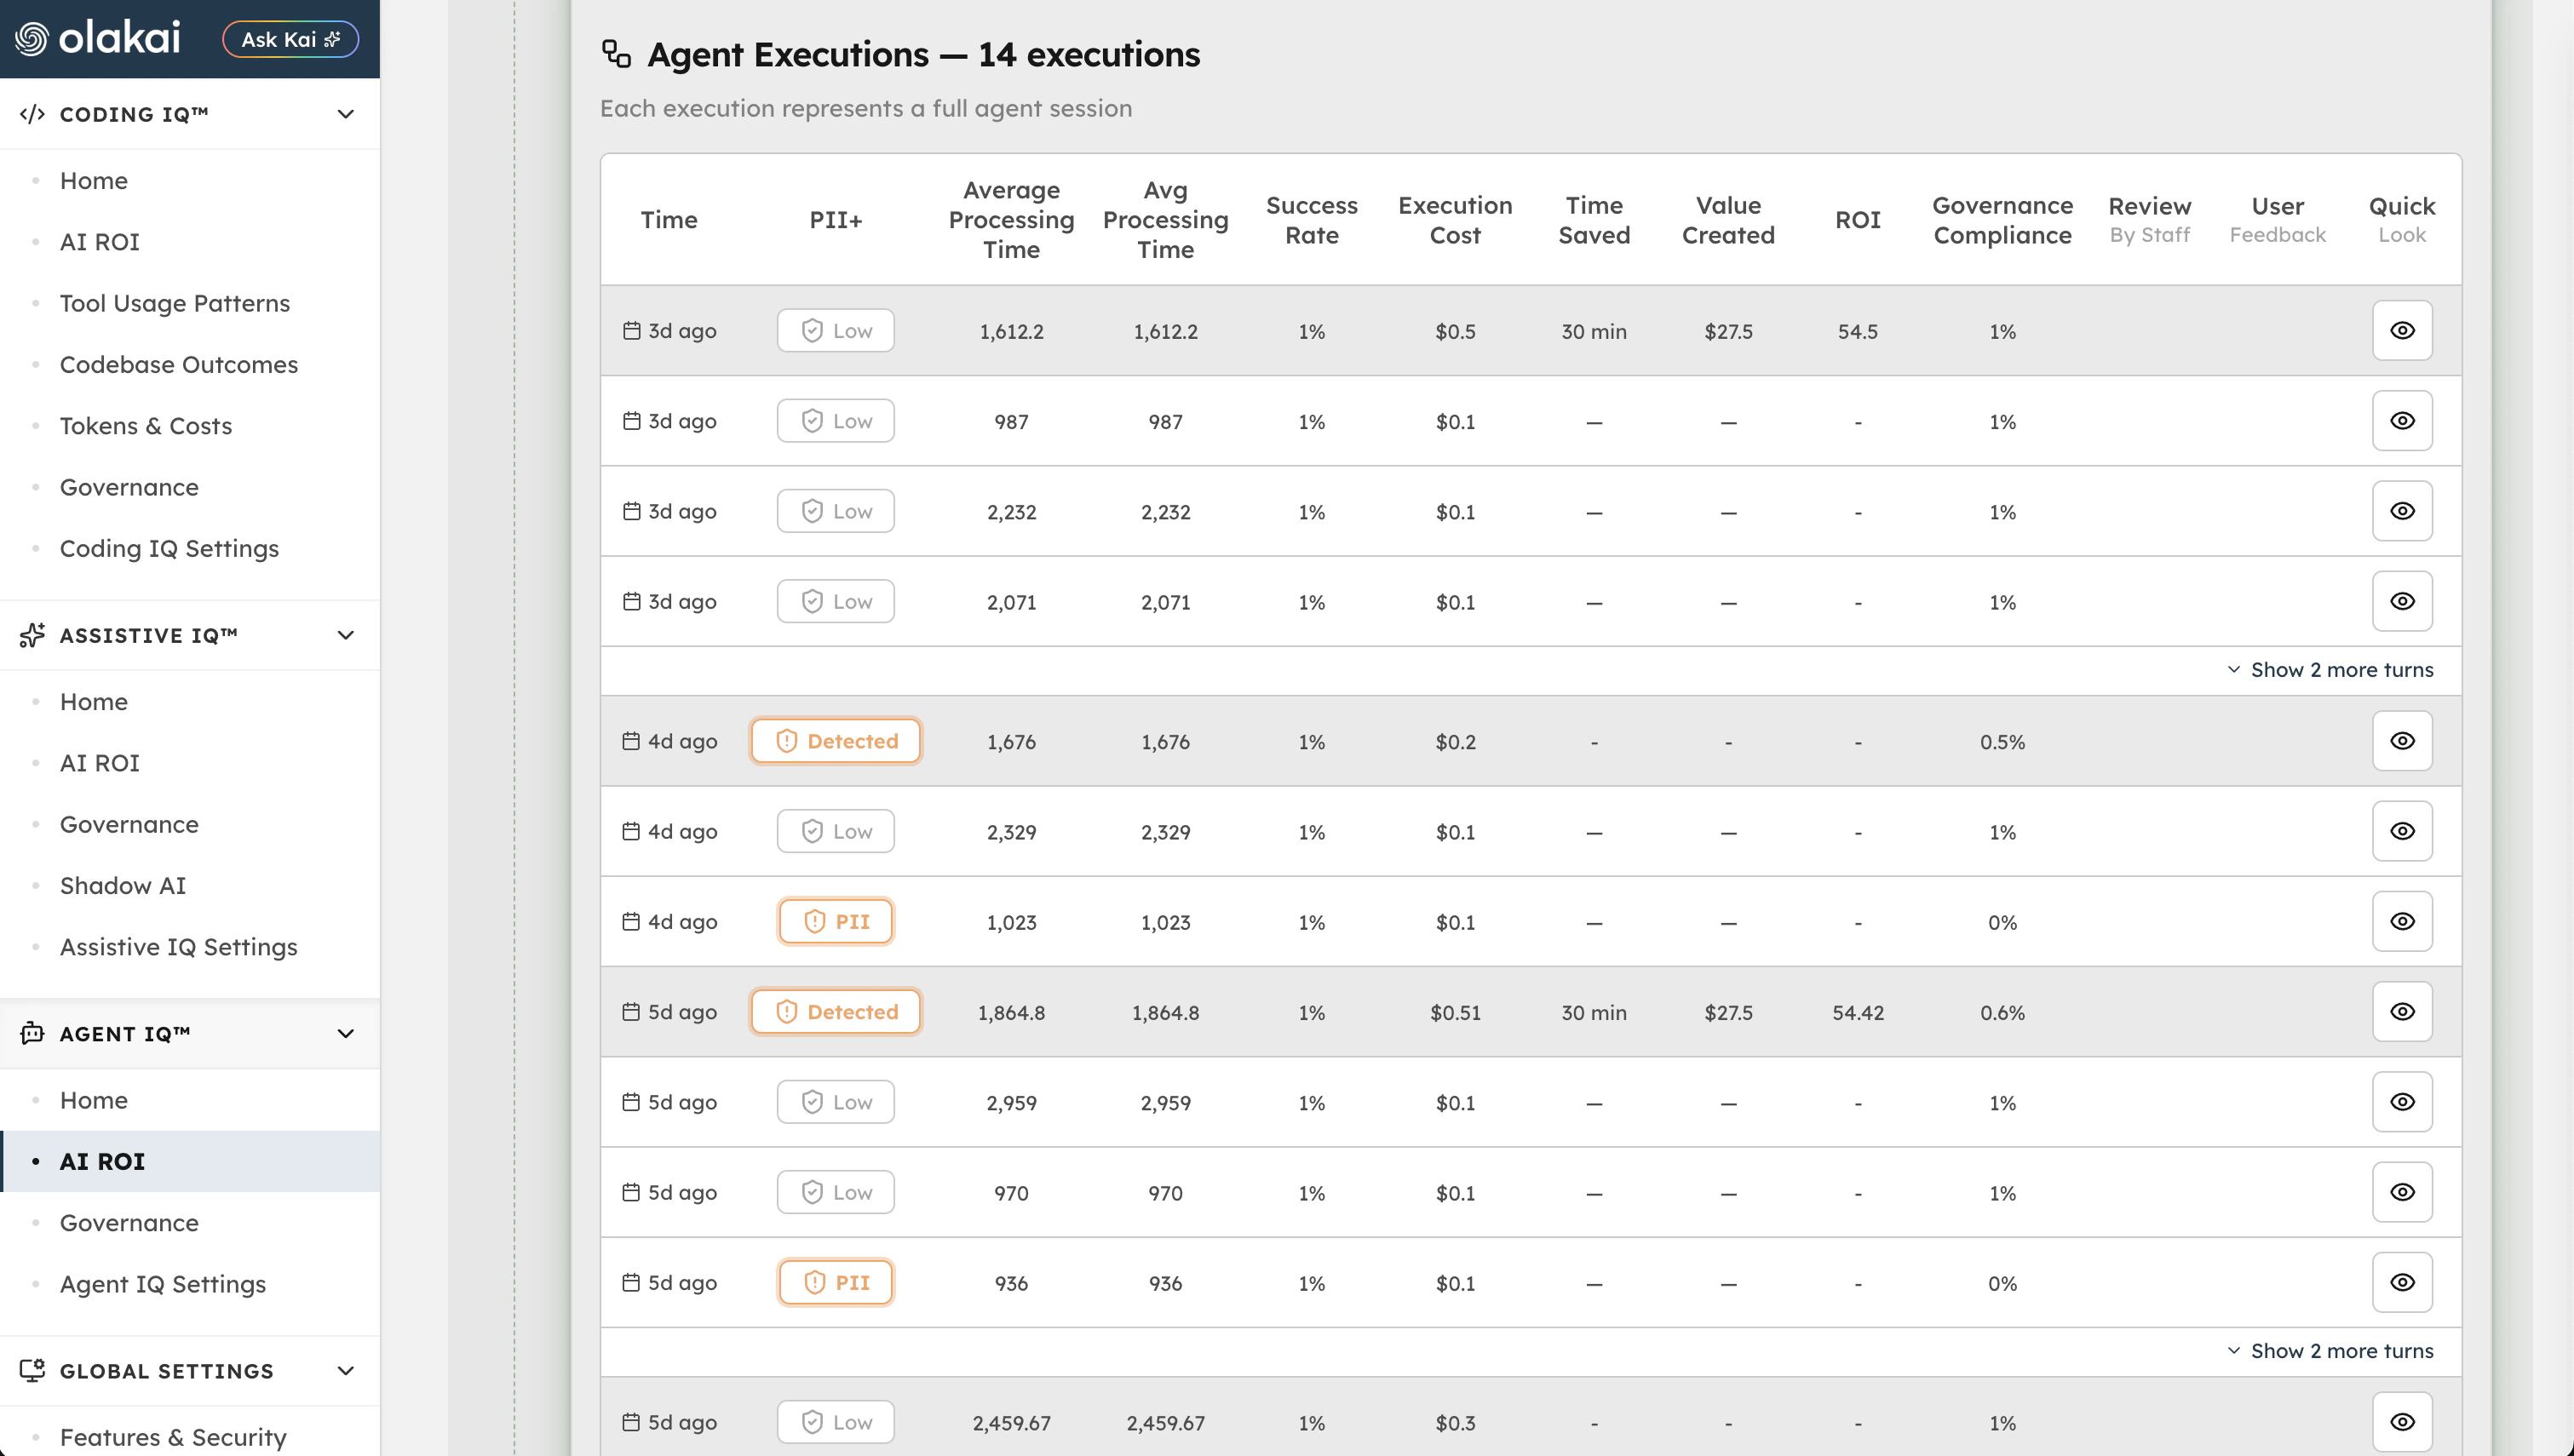
Task: Click the PII badge on 936 row
Action: (x=836, y=1282)
